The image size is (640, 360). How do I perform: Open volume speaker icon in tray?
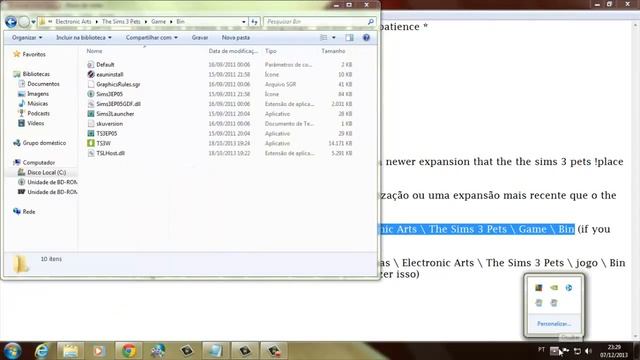click(x=588, y=351)
